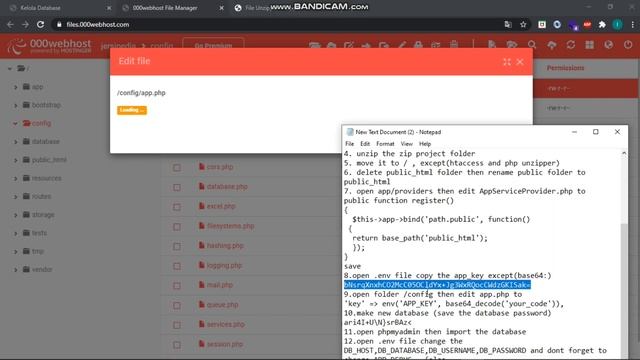This screenshot has height=360, width=640.
Task: Click the new folder icon in toolbar
Action: pos(512,44)
